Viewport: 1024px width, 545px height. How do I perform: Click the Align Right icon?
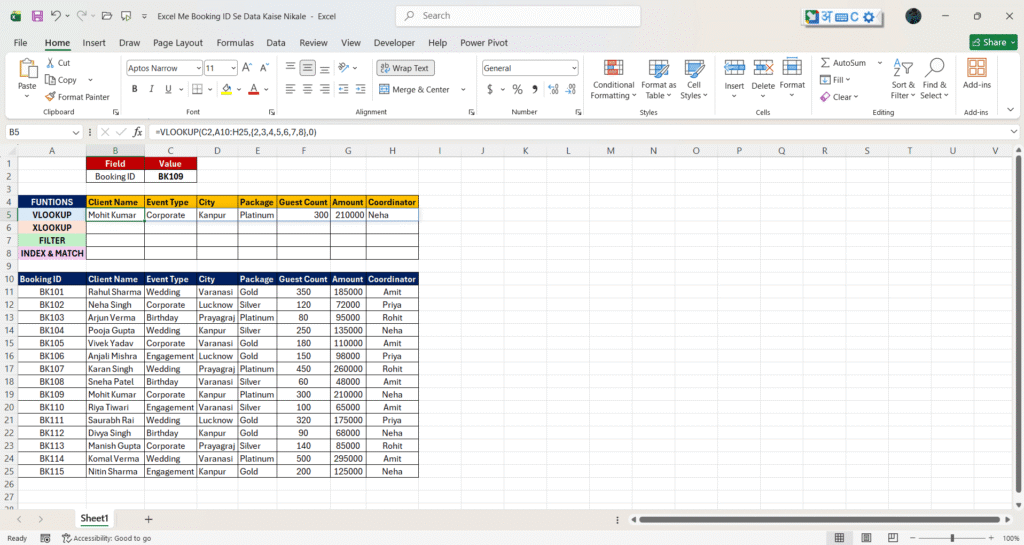[325, 89]
